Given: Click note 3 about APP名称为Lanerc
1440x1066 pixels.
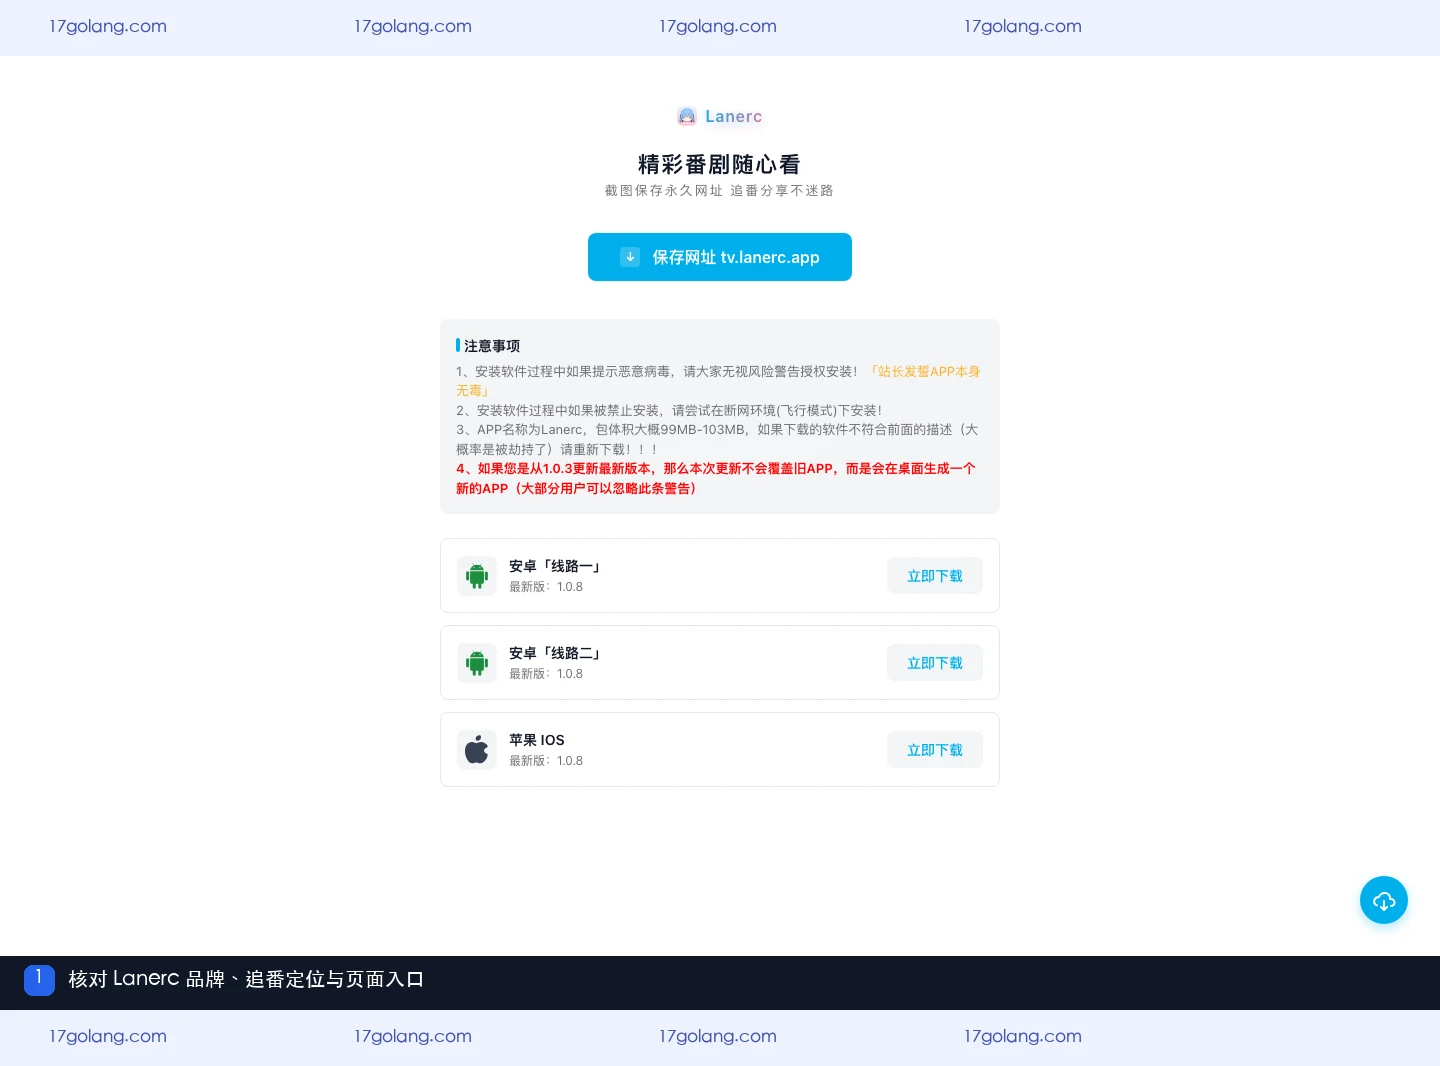Looking at the screenshot, I should click(717, 439).
